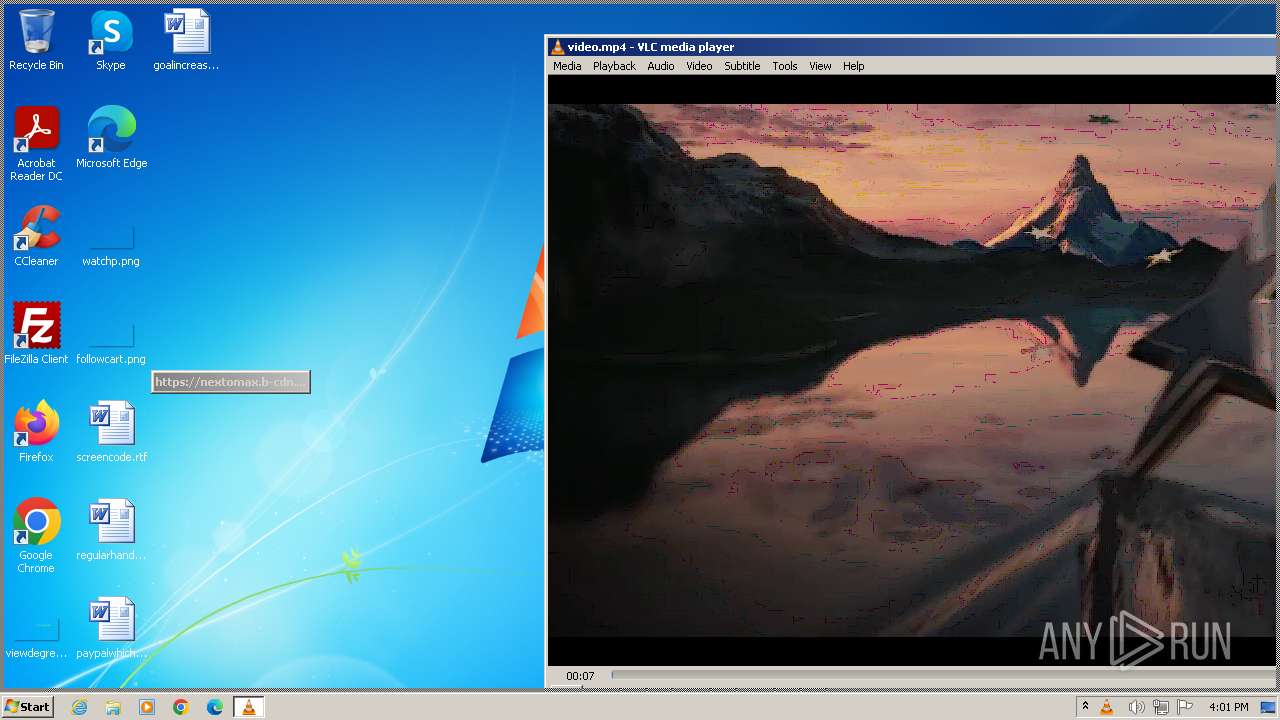Image resolution: width=1280 pixels, height=720 pixels.
Task: Click the video.mp4 VLC title bar
Action: tap(914, 47)
